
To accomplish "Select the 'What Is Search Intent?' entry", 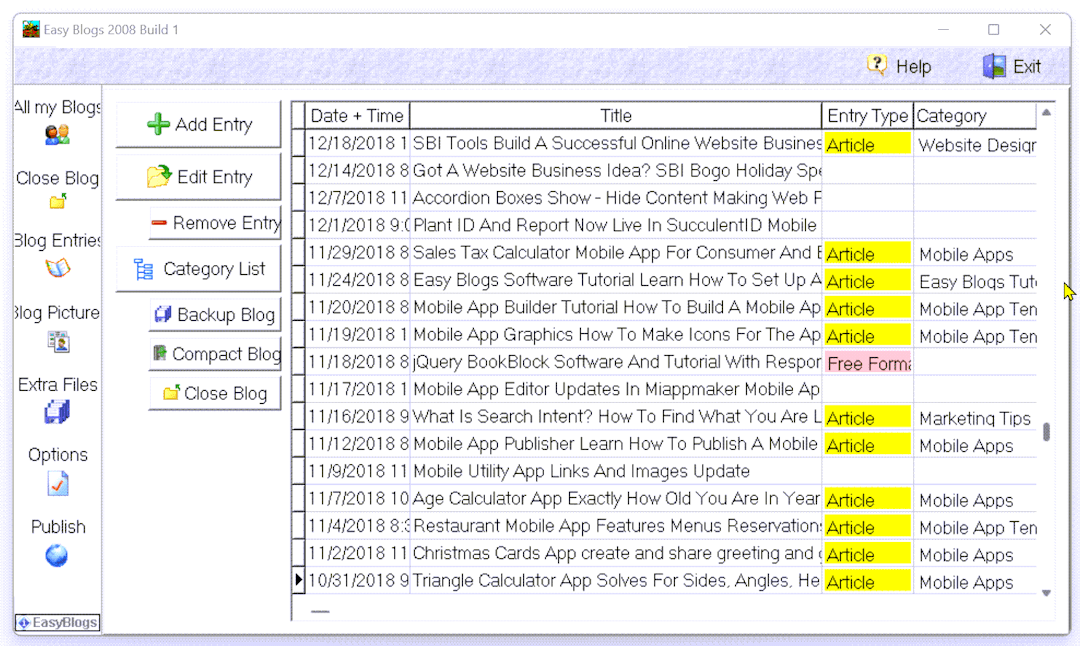I will coord(616,417).
